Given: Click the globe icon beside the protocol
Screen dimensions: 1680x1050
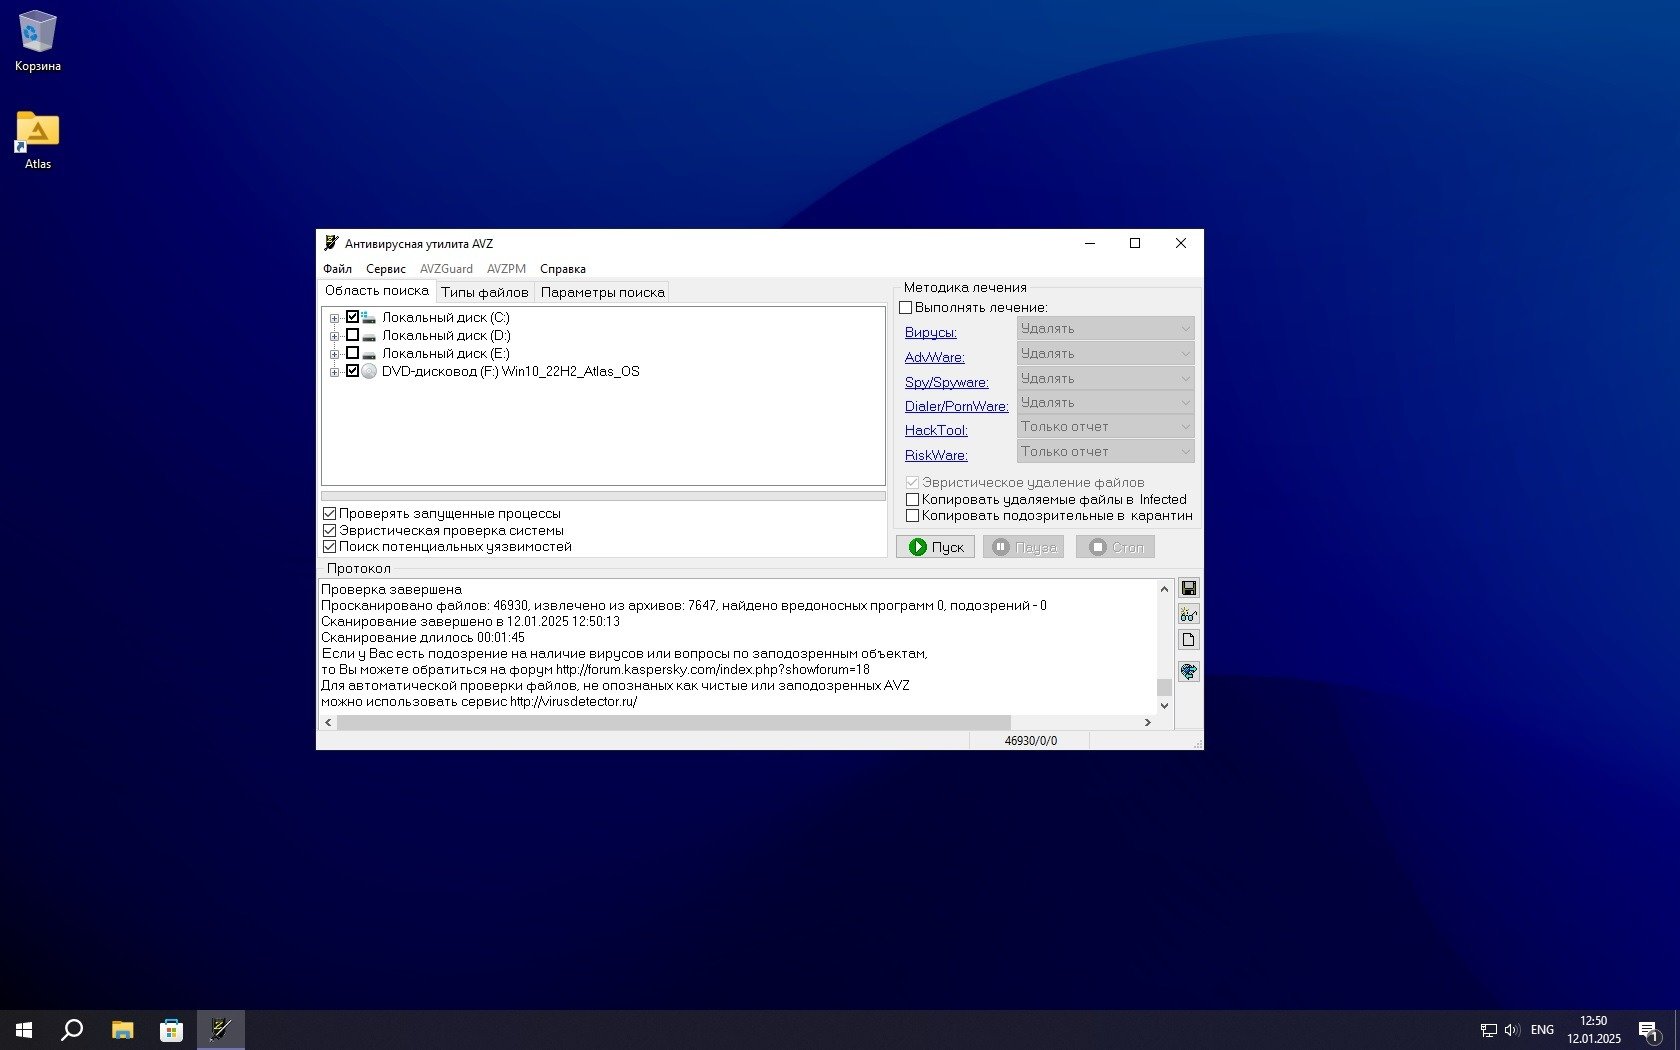Looking at the screenshot, I should [x=1188, y=671].
